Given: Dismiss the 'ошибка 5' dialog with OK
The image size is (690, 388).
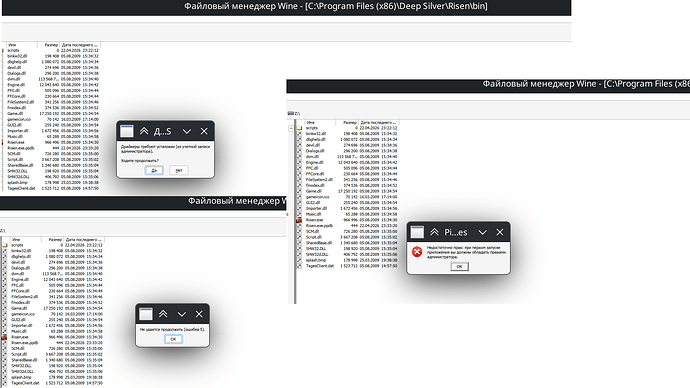Looking at the screenshot, I should click(x=173, y=339).
